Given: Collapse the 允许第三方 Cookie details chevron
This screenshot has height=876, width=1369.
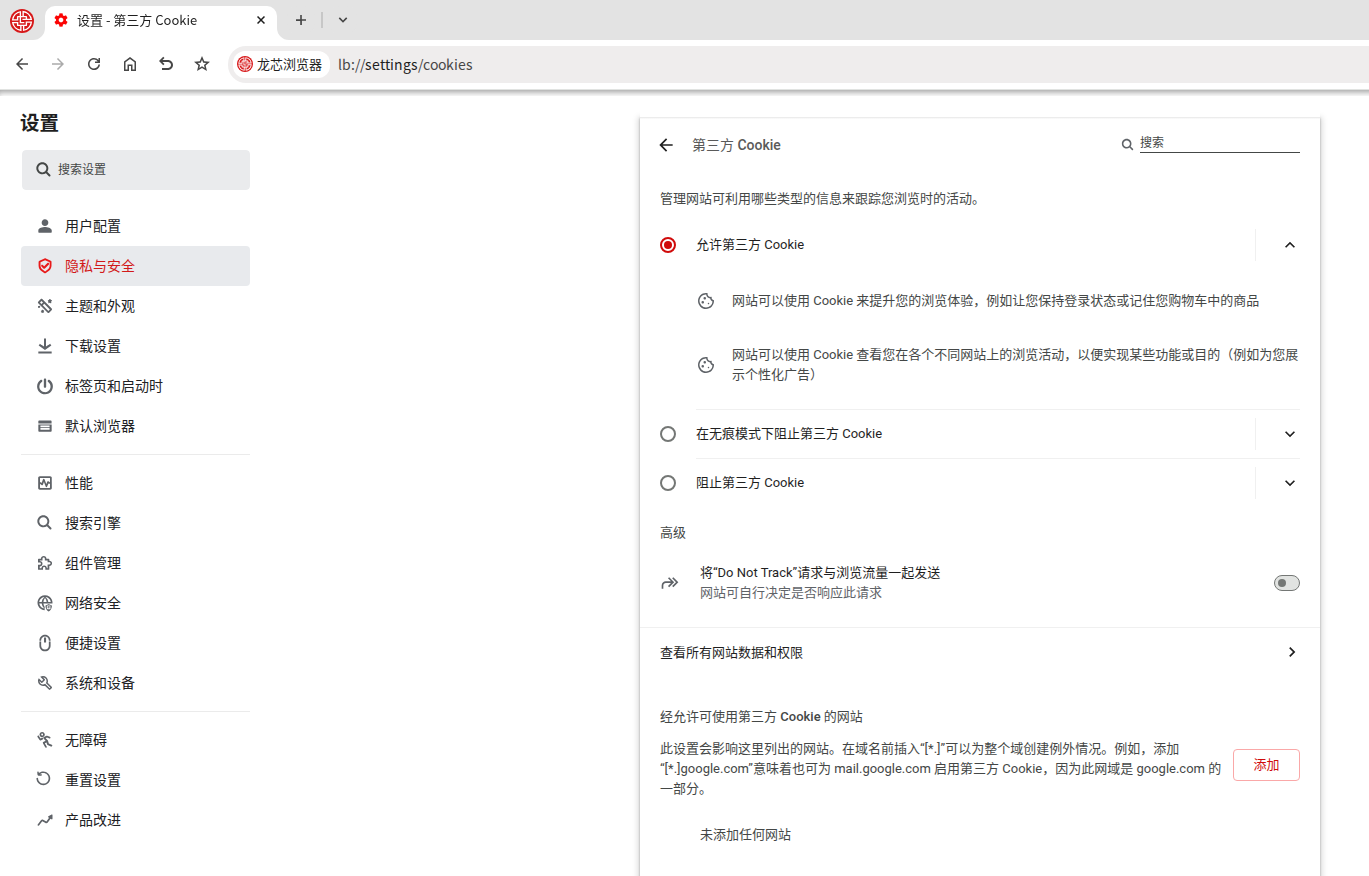Looking at the screenshot, I should pyautogui.click(x=1289, y=245).
